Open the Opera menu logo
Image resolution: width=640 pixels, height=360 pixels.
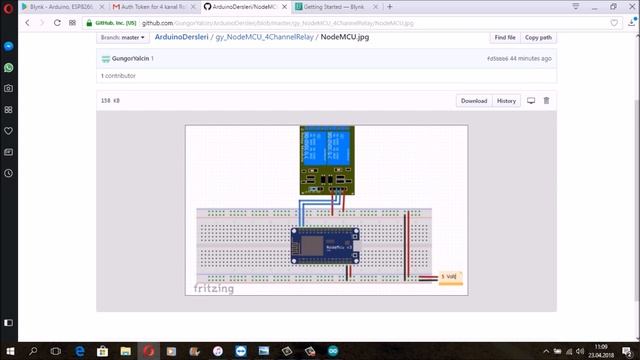tap(8, 8)
